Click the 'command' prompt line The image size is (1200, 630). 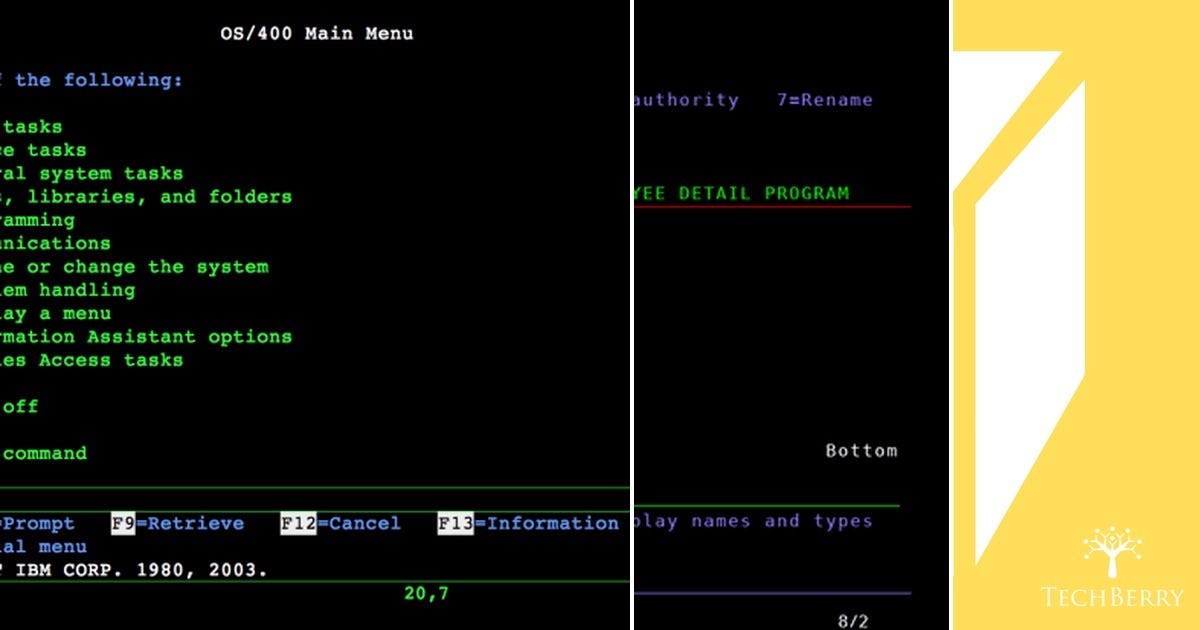click(x=45, y=453)
